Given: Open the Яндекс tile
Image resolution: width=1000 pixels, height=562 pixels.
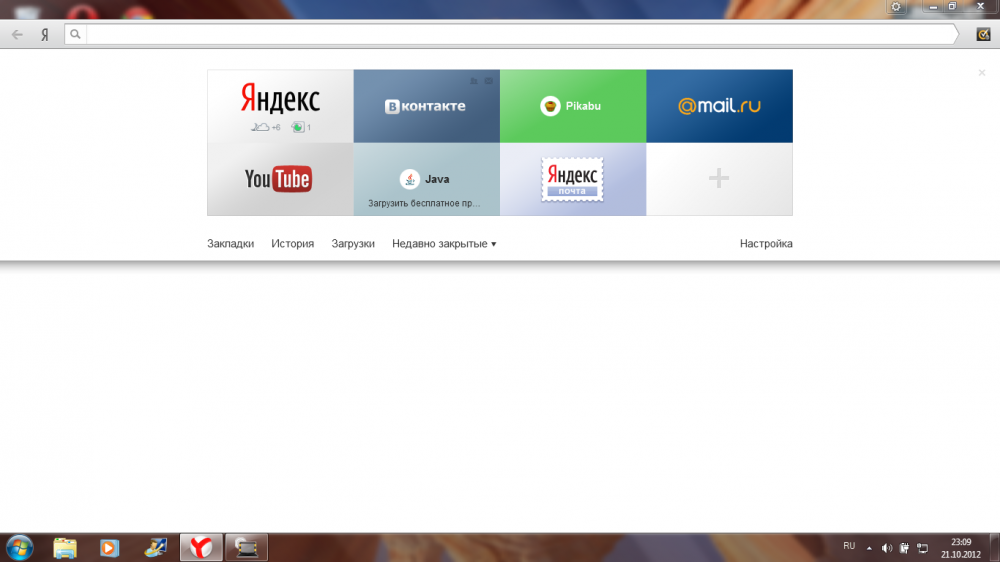Looking at the screenshot, I should click(281, 106).
